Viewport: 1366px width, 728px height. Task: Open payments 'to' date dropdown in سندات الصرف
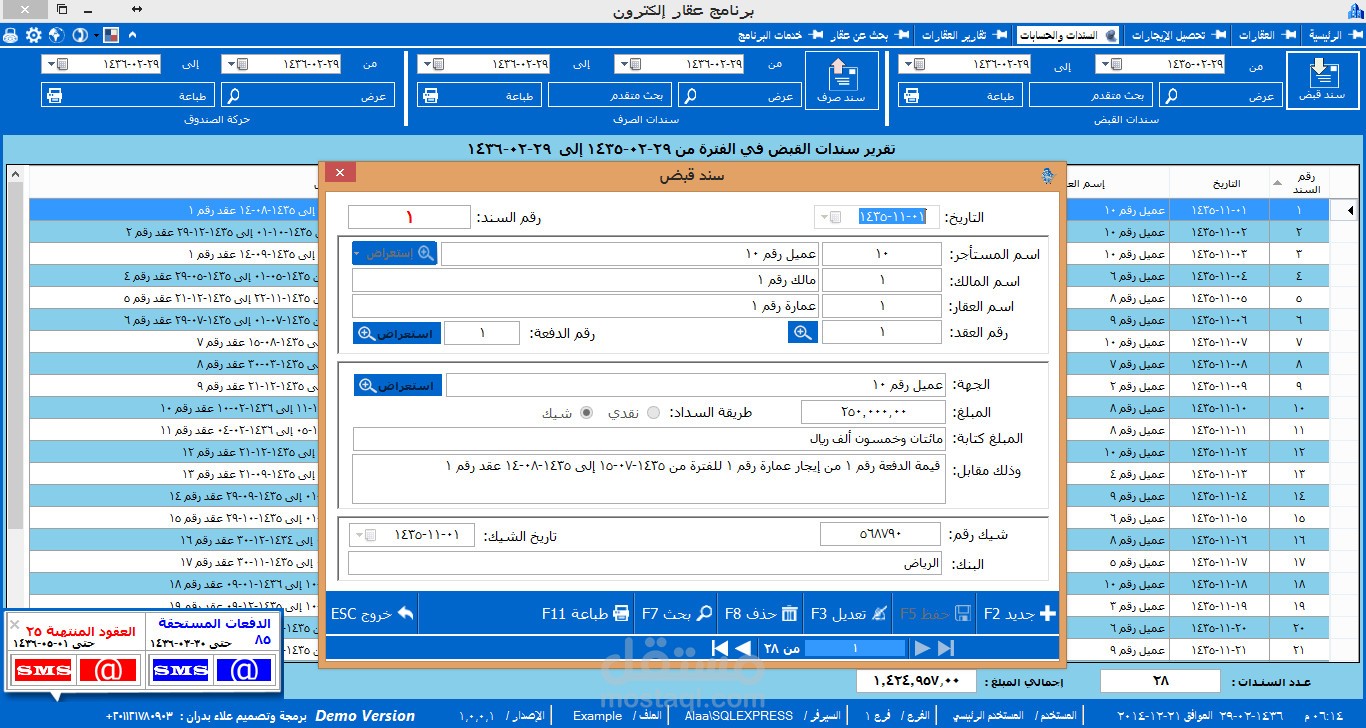coord(428,64)
